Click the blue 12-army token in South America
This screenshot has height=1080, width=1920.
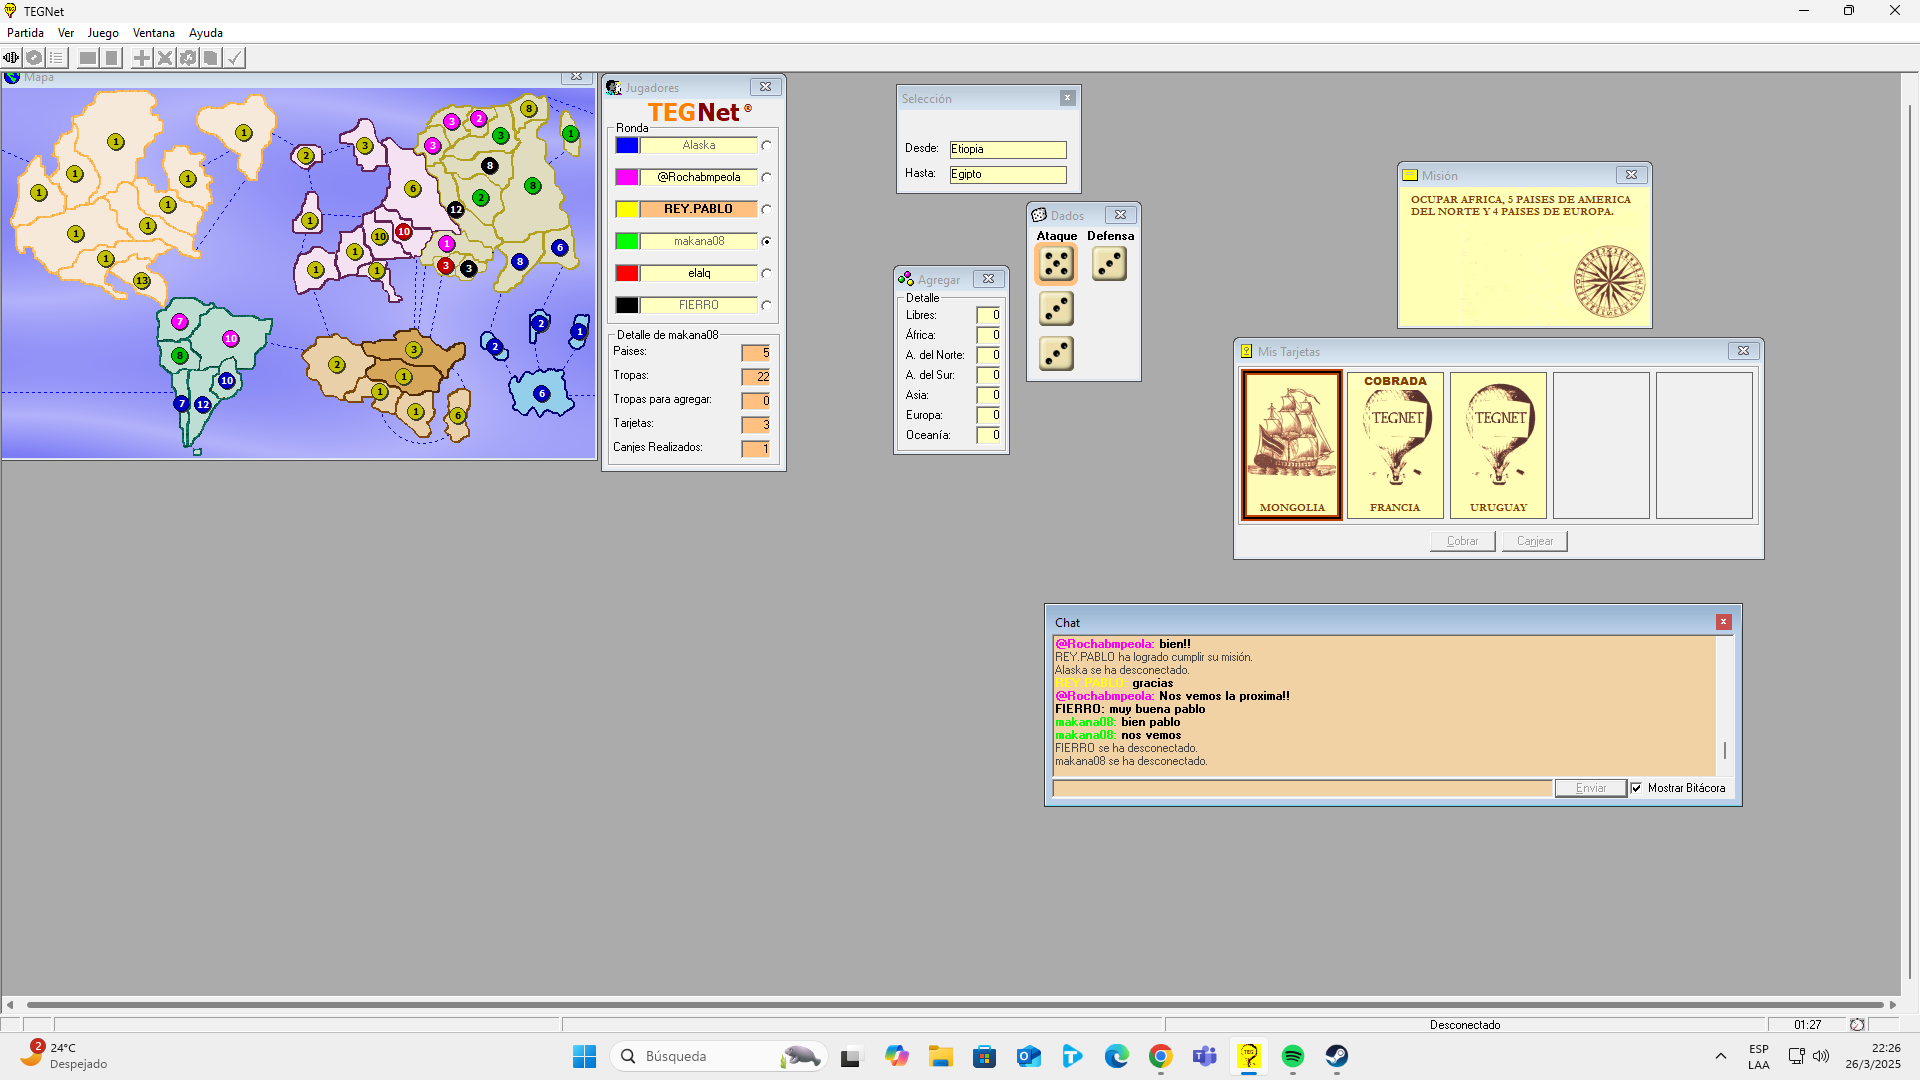203,405
